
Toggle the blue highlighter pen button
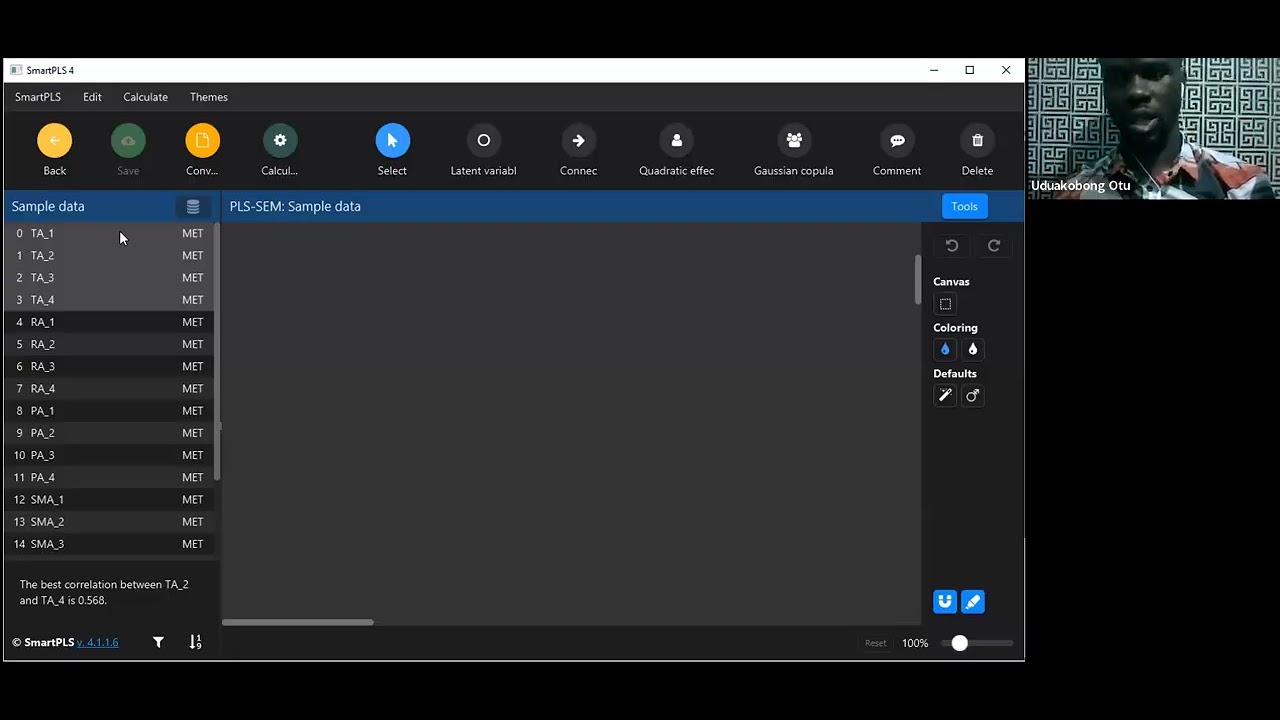click(x=973, y=601)
